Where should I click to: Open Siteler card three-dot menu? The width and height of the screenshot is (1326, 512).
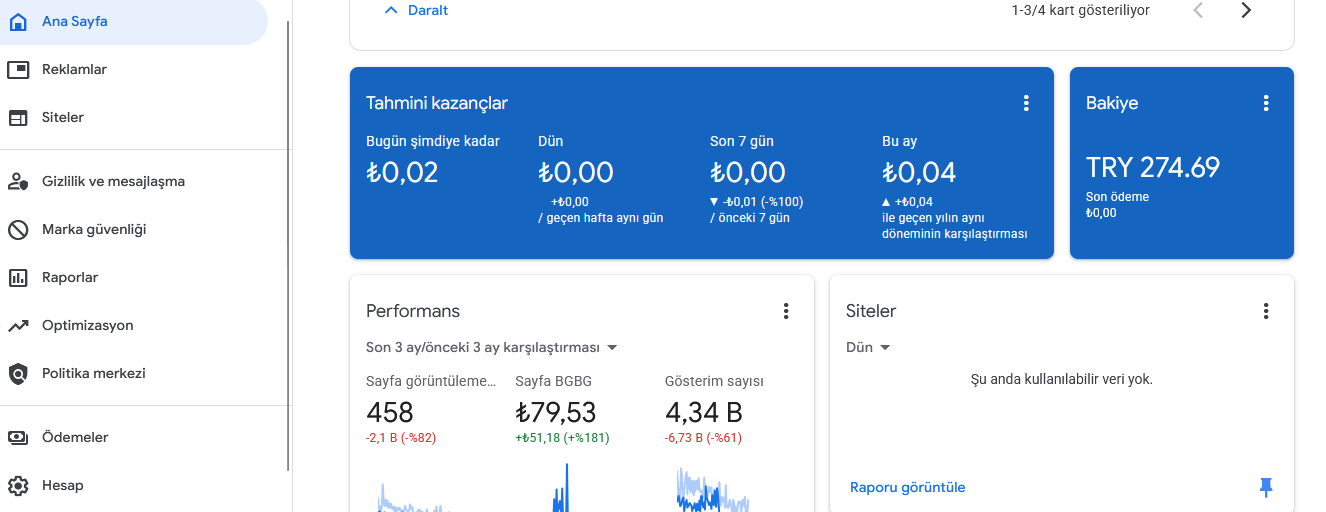[x=1266, y=311]
